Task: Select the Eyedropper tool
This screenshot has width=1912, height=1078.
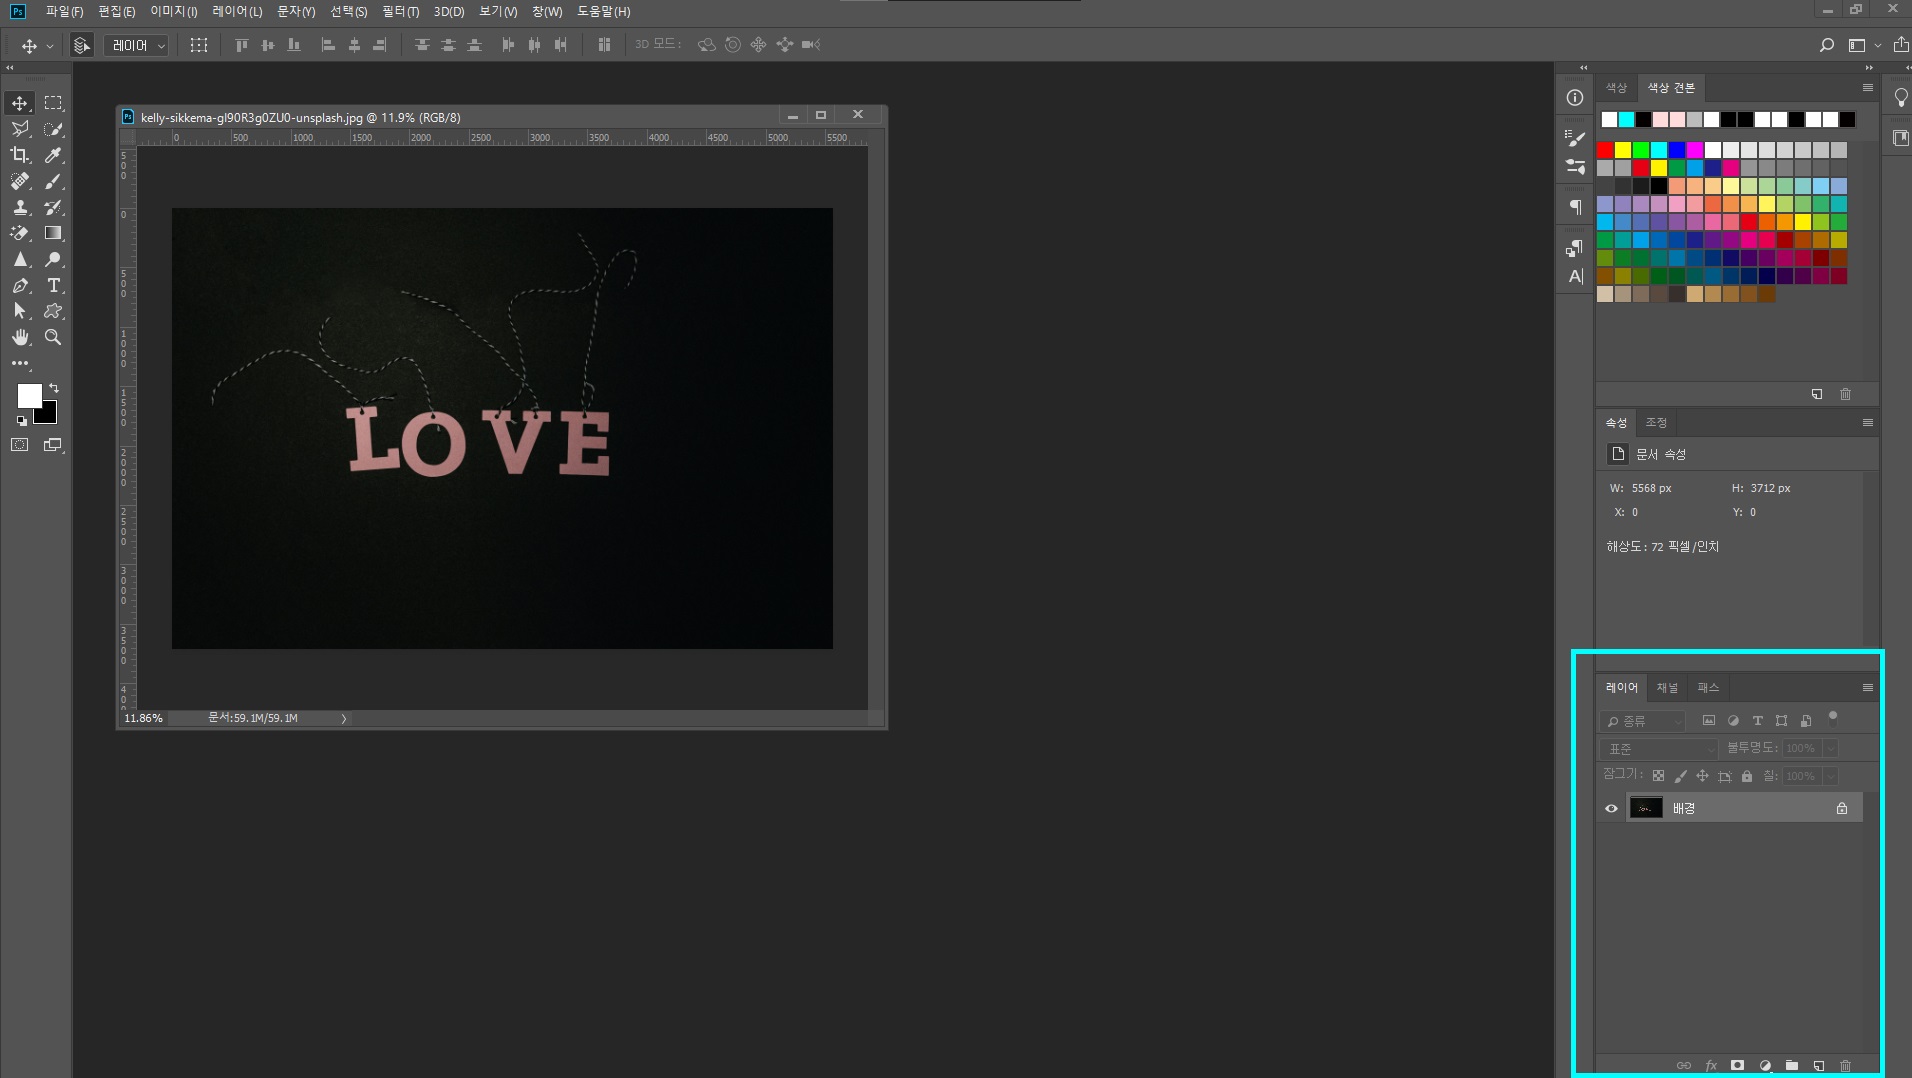Action: [x=53, y=155]
